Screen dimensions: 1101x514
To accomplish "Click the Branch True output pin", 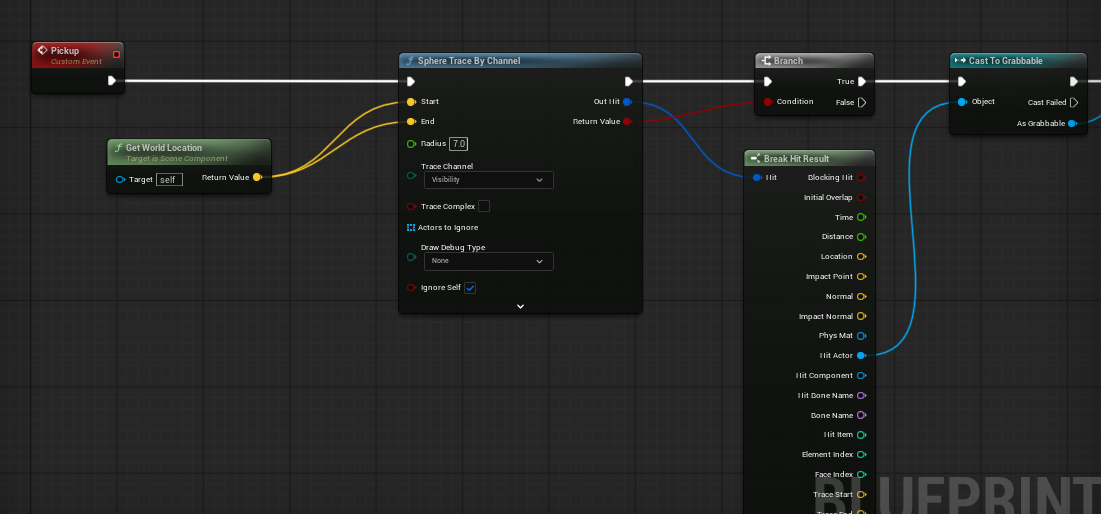I will click(862, 81).
